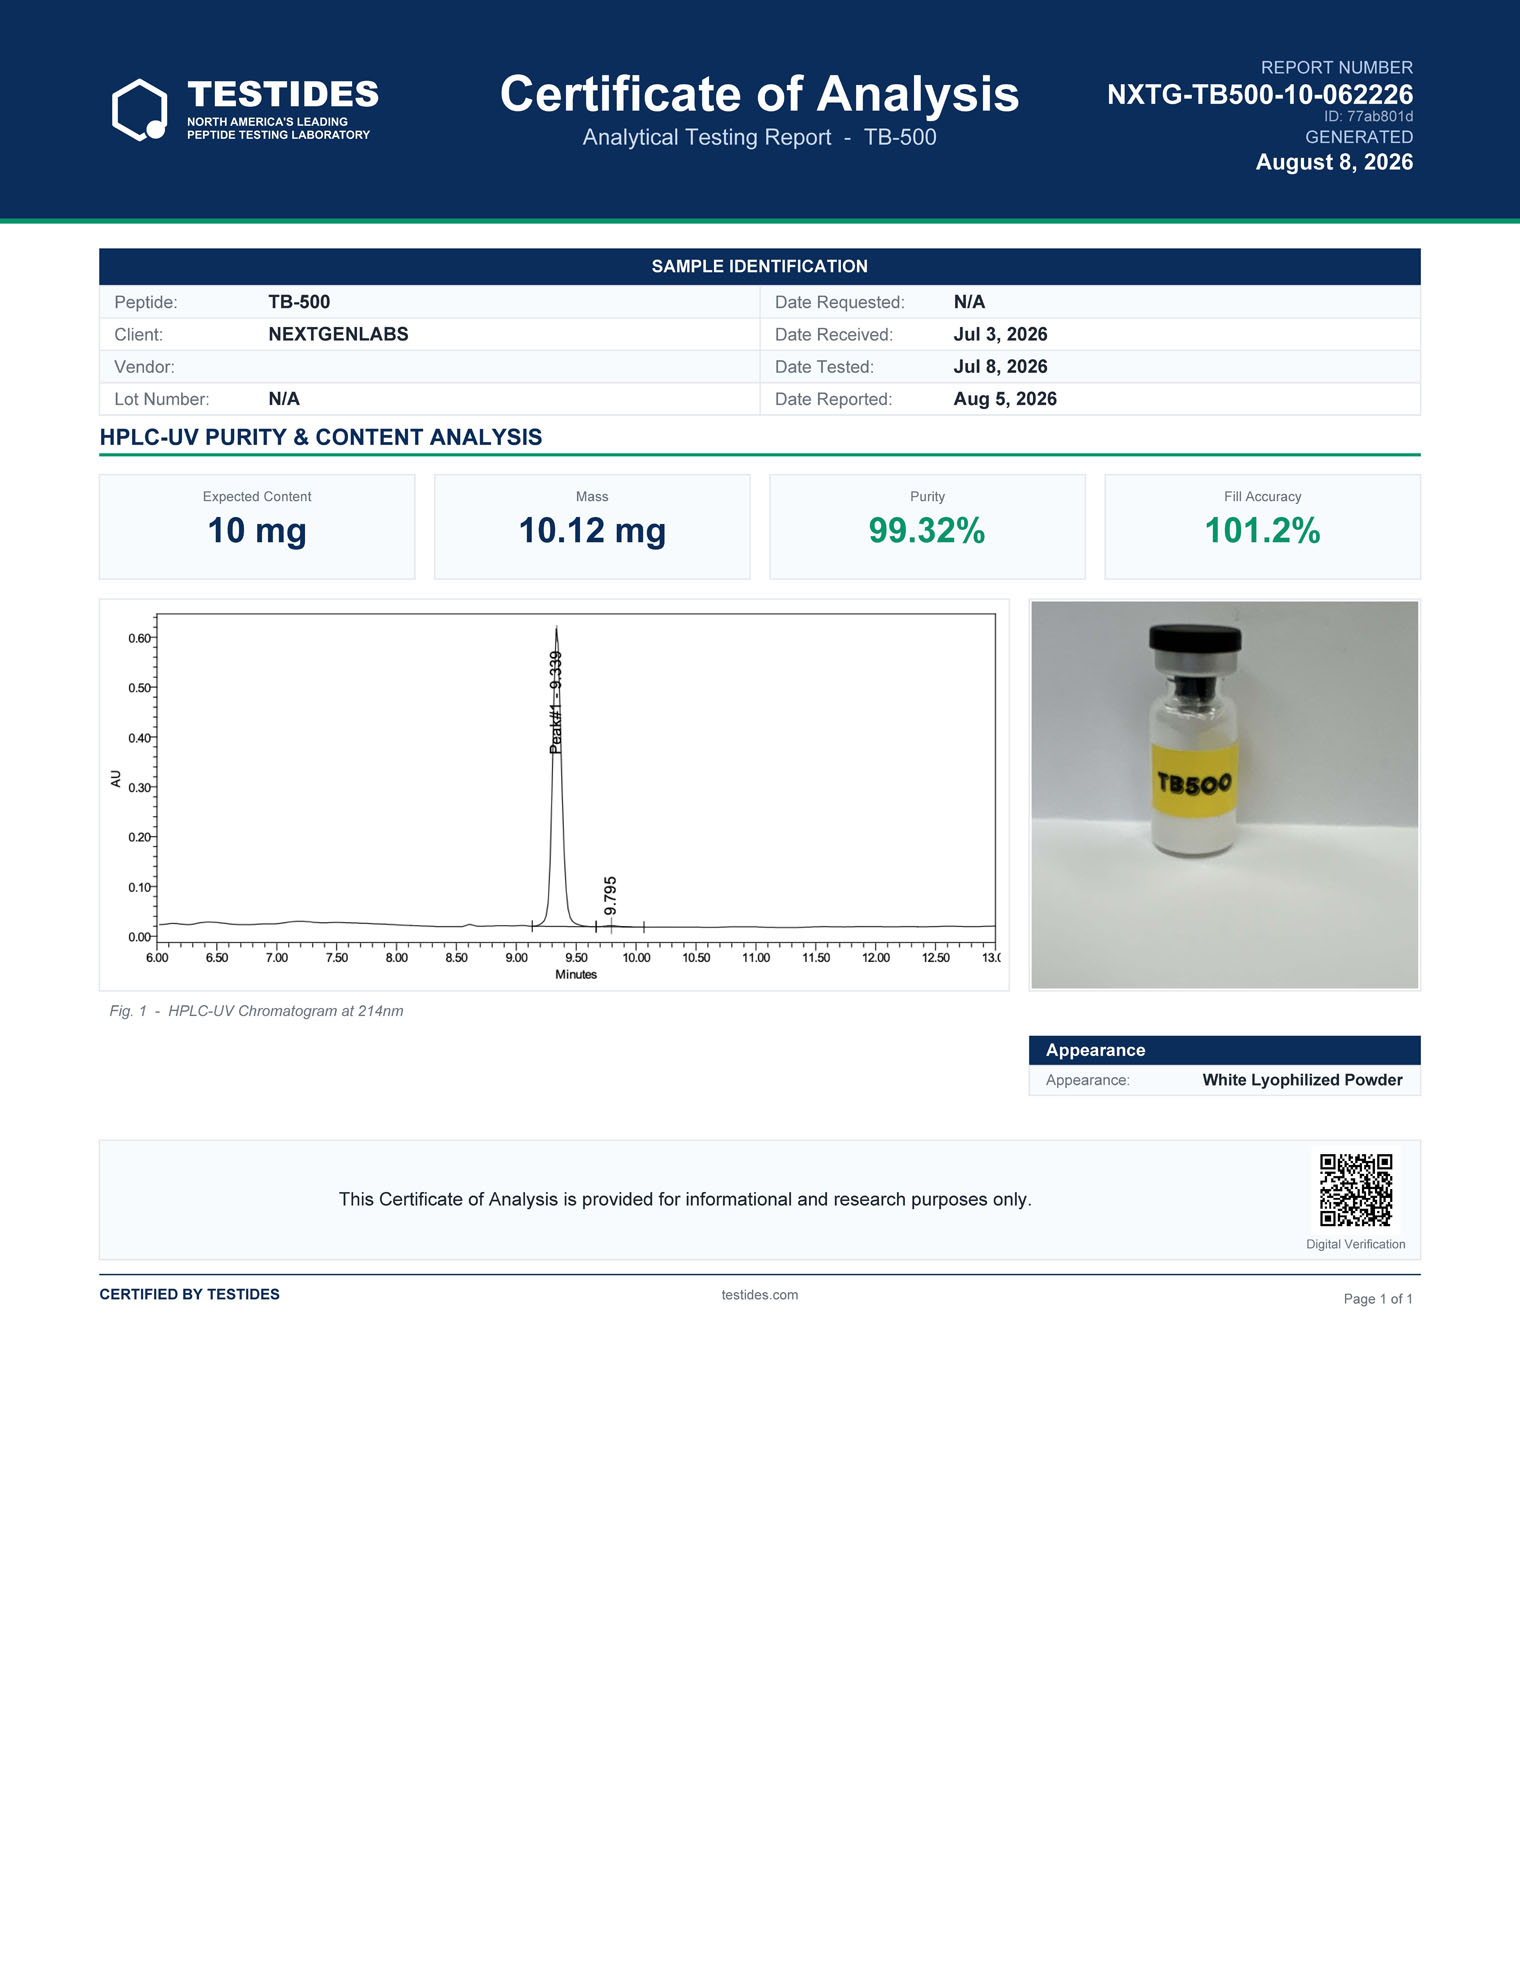Click the QR code for digital verification
The width and height of the screenshot is (1520, 1967).
coord(1356,1190)
